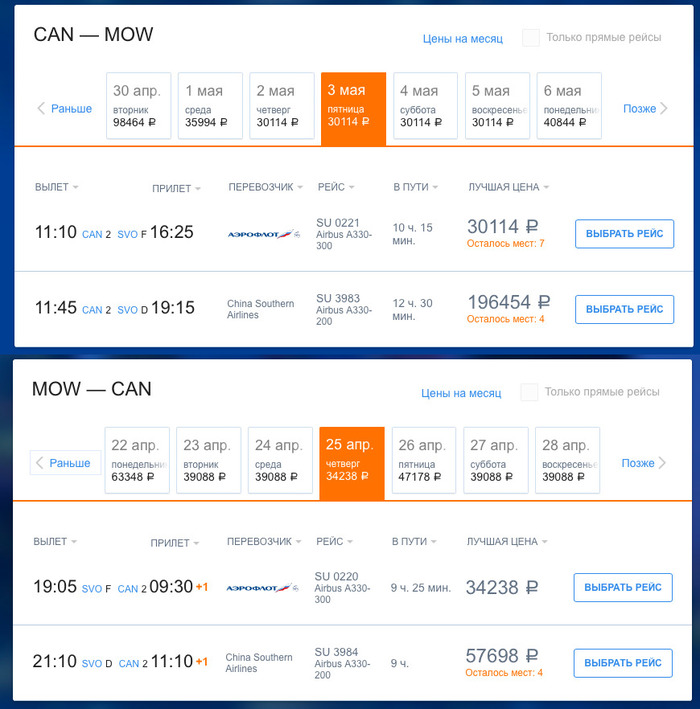Open 'Цены на месяц' for CAN — MOW
This screenshot has height=709, width=700.
click(462, 39)
